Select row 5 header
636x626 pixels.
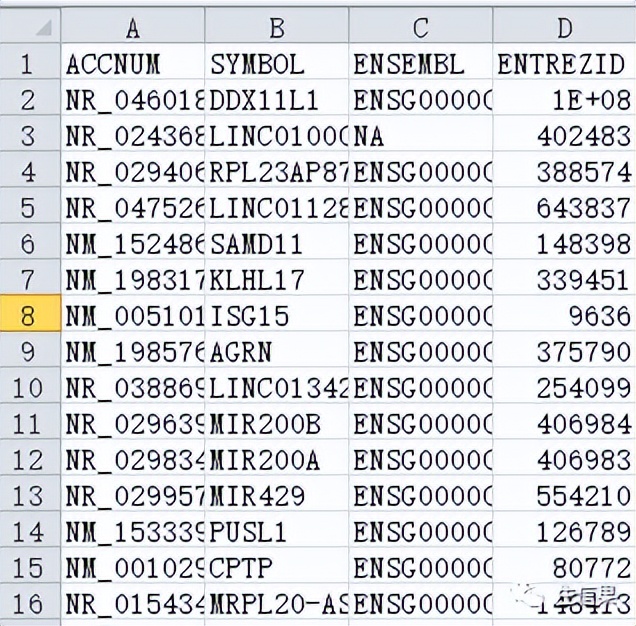coord(30,205)
